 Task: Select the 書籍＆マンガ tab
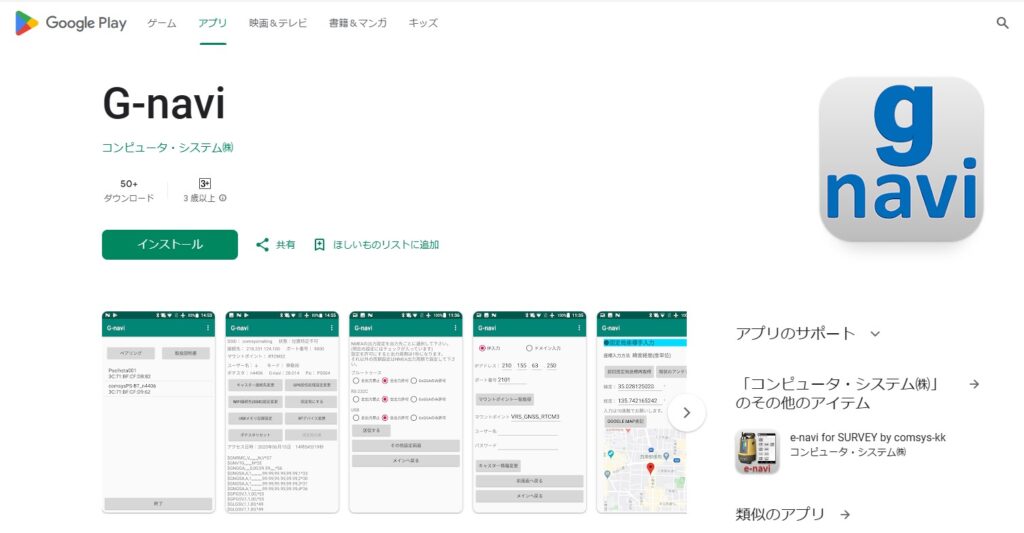[358, 23]
